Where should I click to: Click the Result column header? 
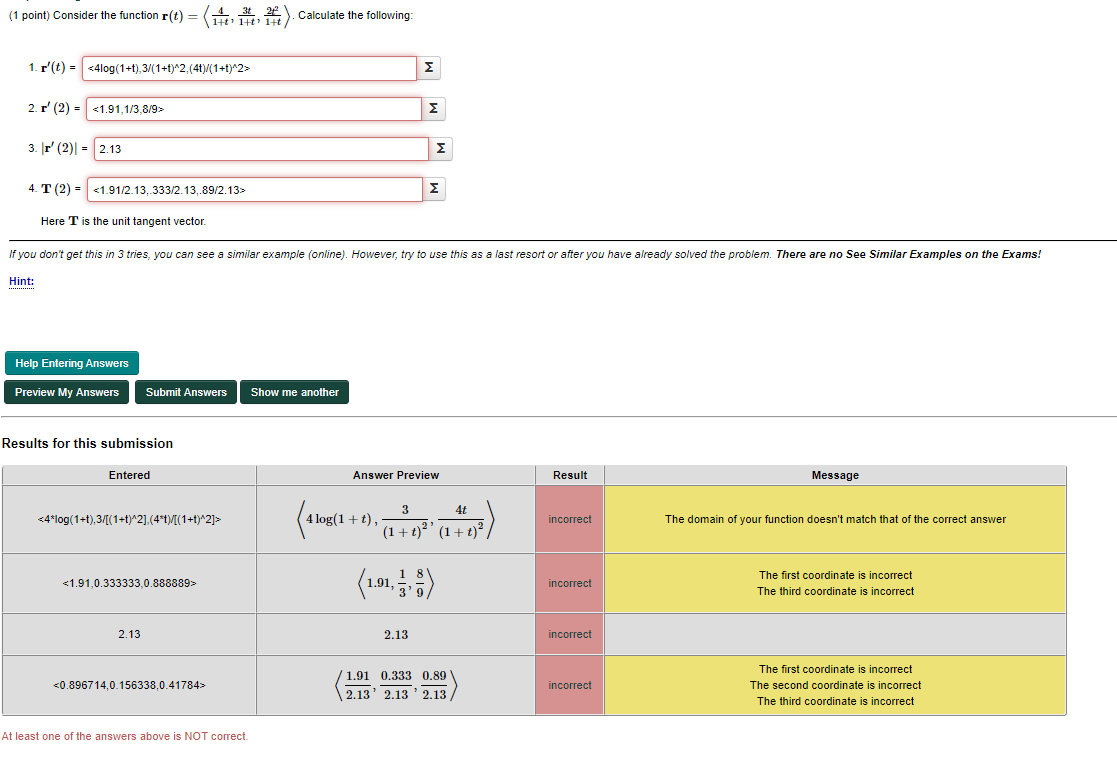pyautogui.click(x=570, y=475)
